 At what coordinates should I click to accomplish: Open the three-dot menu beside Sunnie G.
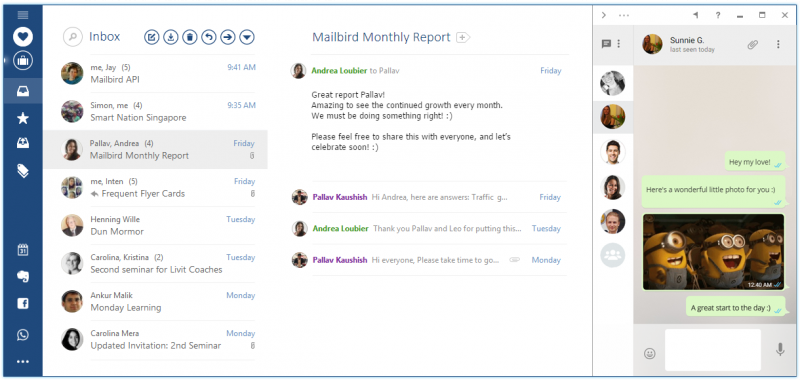click(778, 44)
